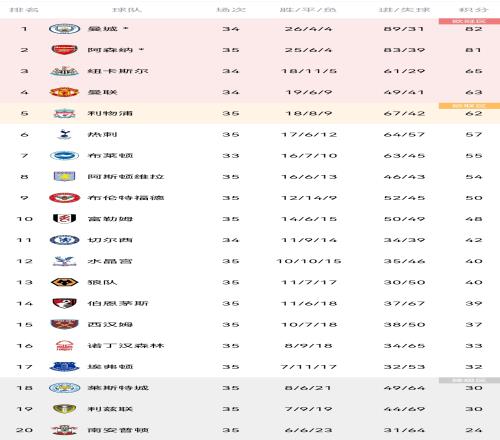Viewport: 500px width, 440px height.
Task: Click the Manchester United red badge
Action: [64, 92]
